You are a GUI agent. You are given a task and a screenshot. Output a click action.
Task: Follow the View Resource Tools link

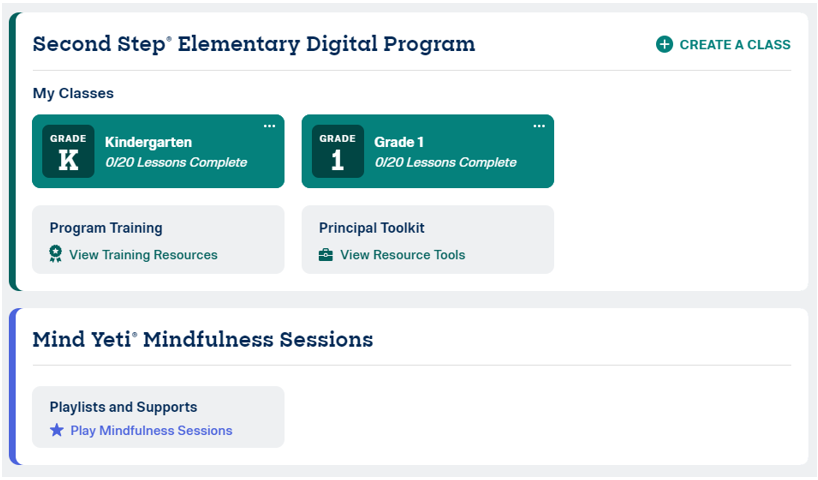point(403,255)
